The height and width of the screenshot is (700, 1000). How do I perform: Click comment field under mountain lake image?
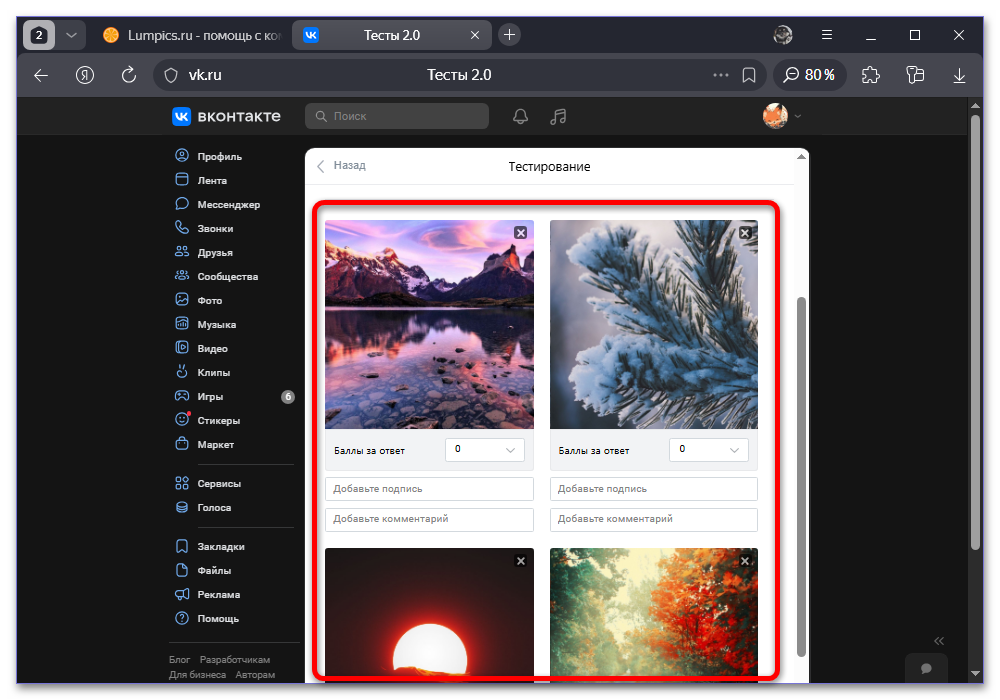[429, 519]
